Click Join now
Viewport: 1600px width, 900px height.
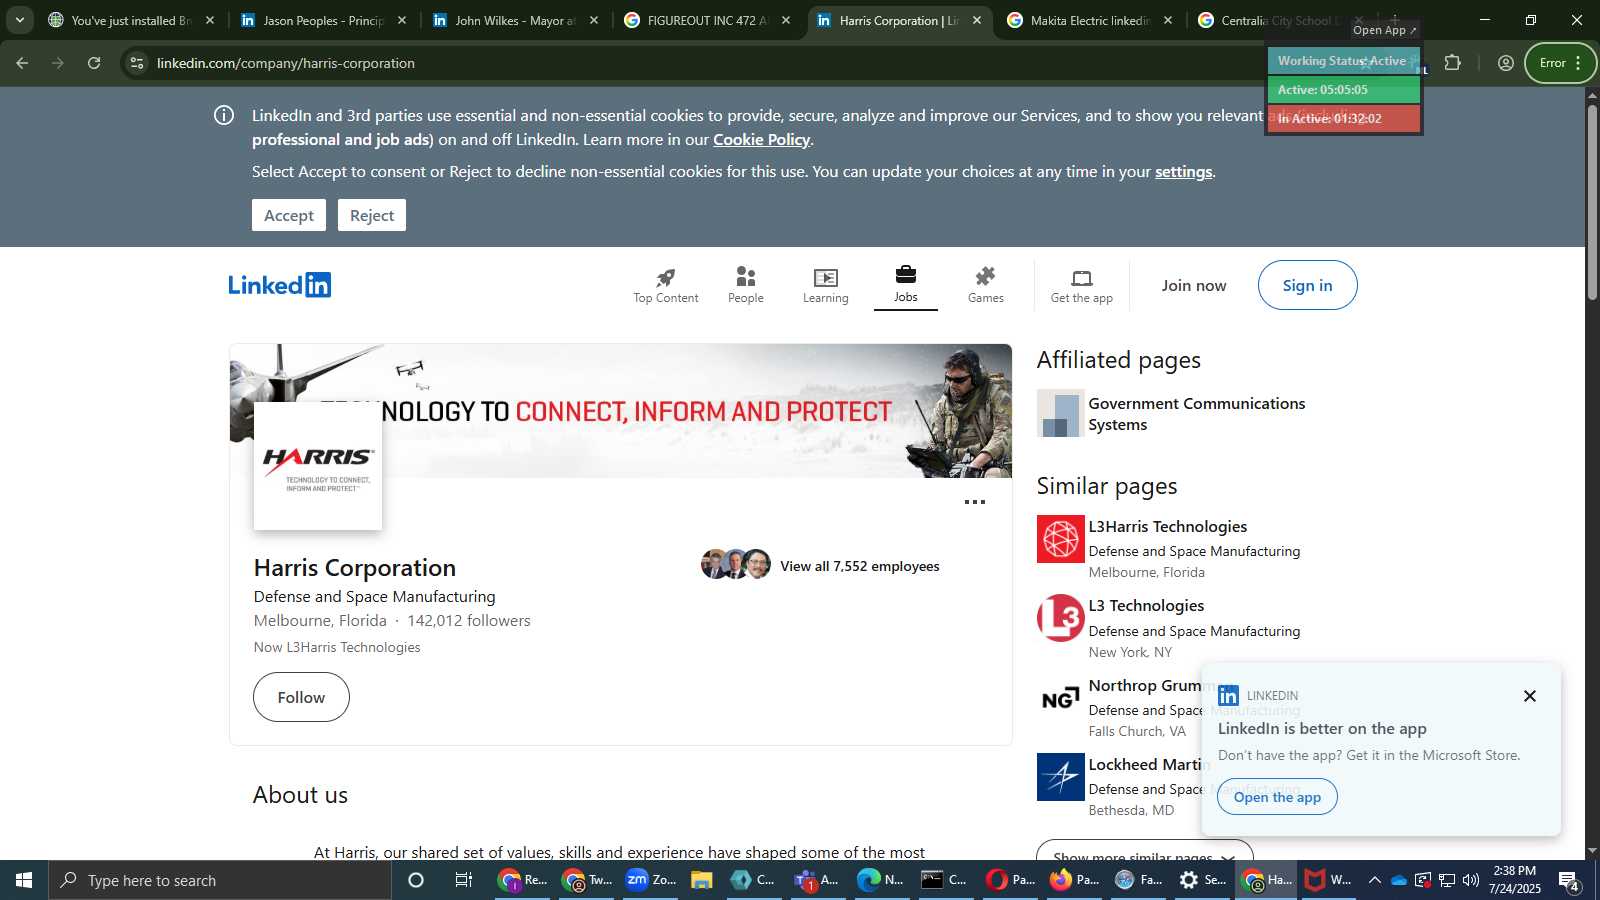[x=1194, y=285]
